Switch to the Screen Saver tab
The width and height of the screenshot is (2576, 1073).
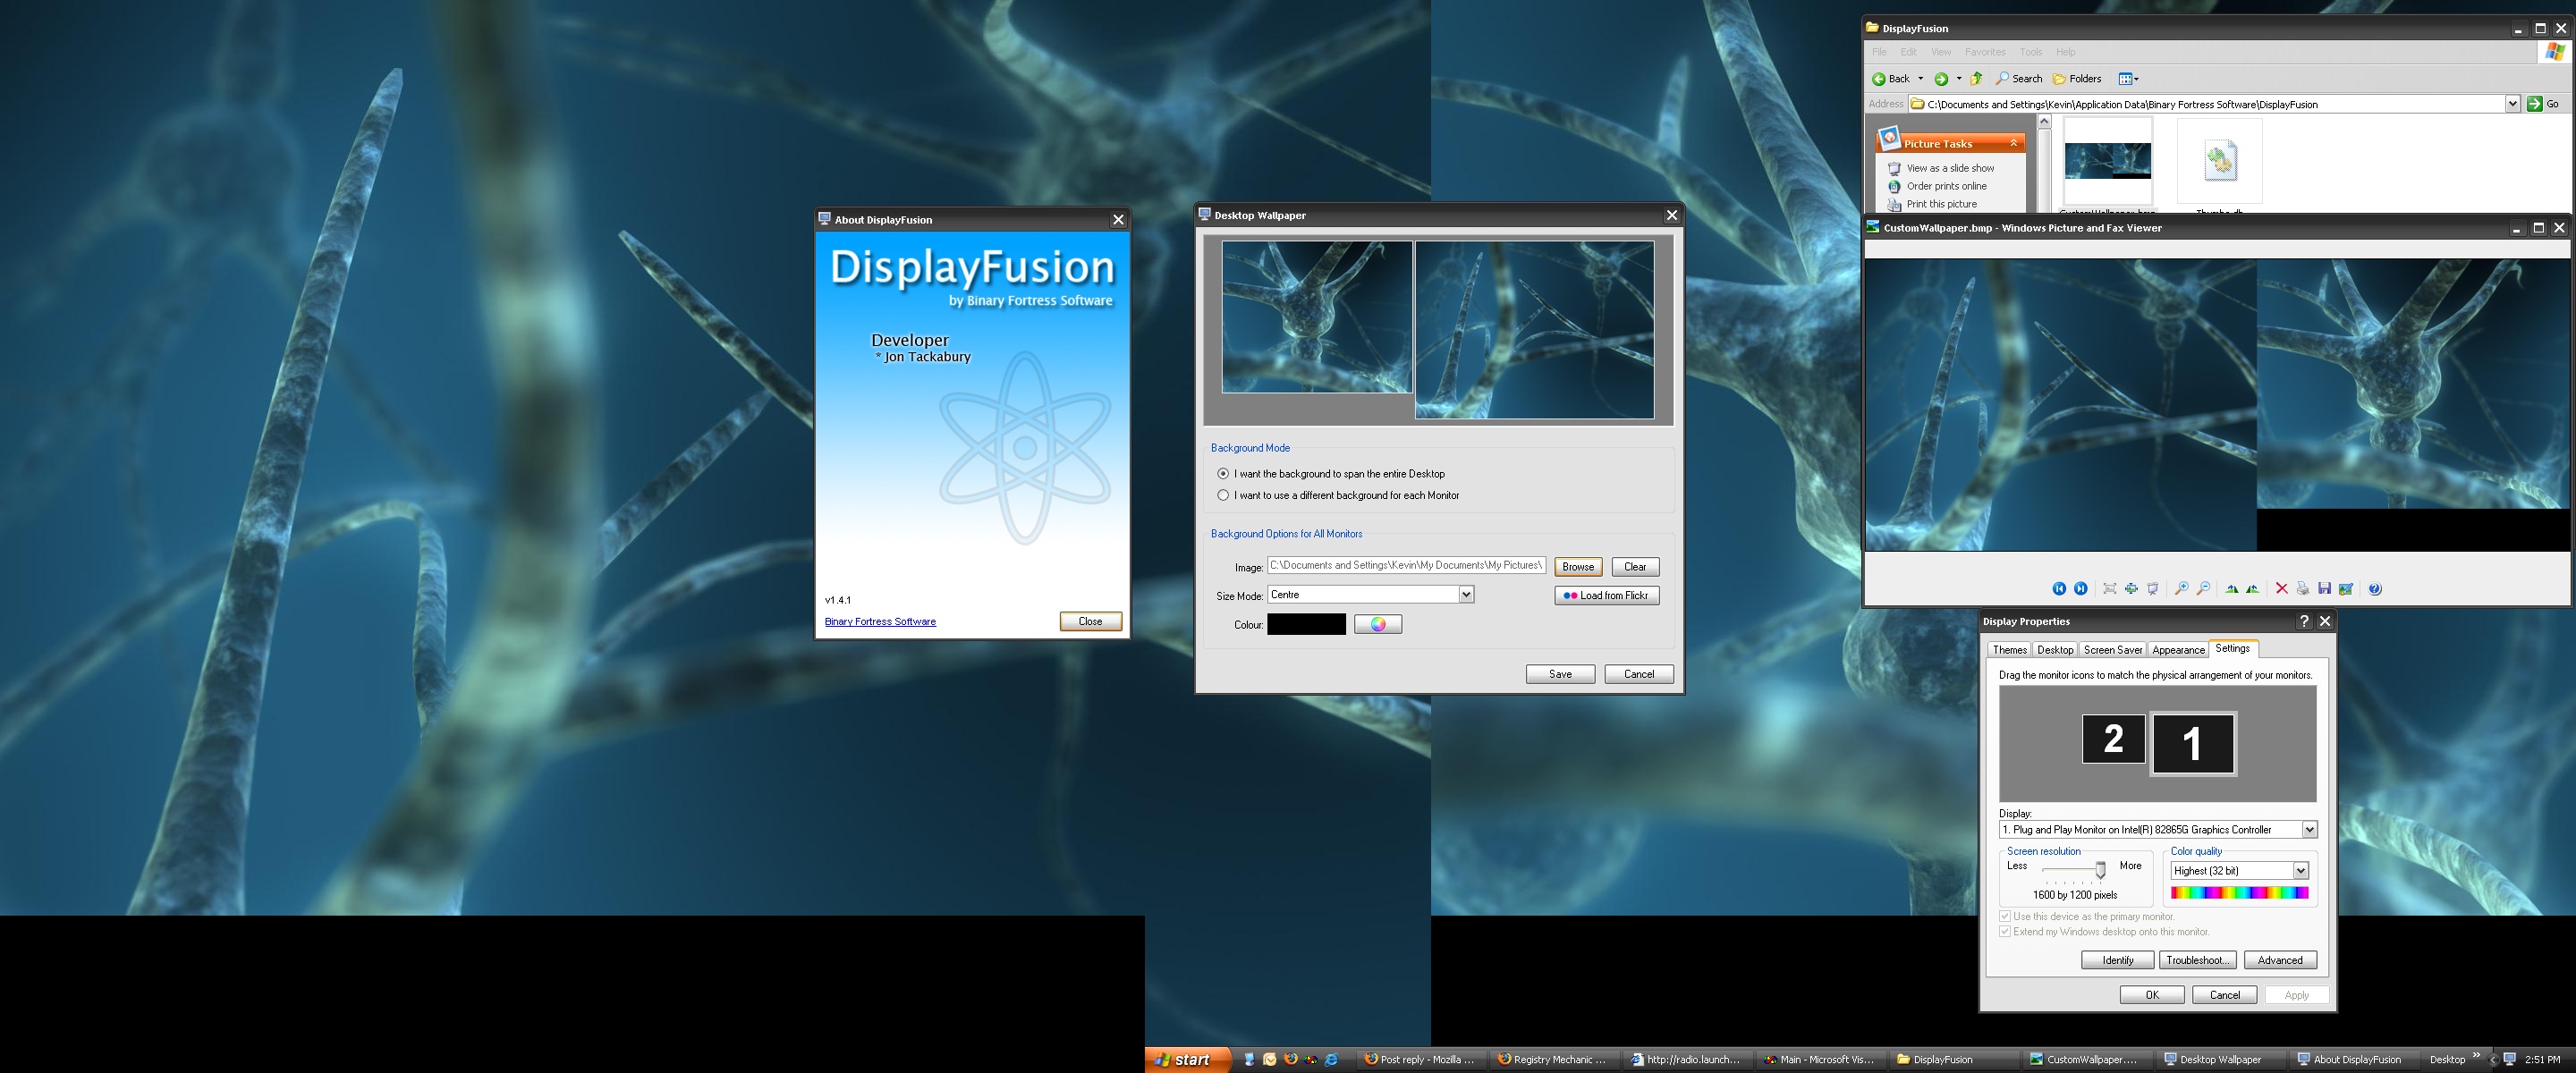pyautogui.click(x=2112, y=650)
